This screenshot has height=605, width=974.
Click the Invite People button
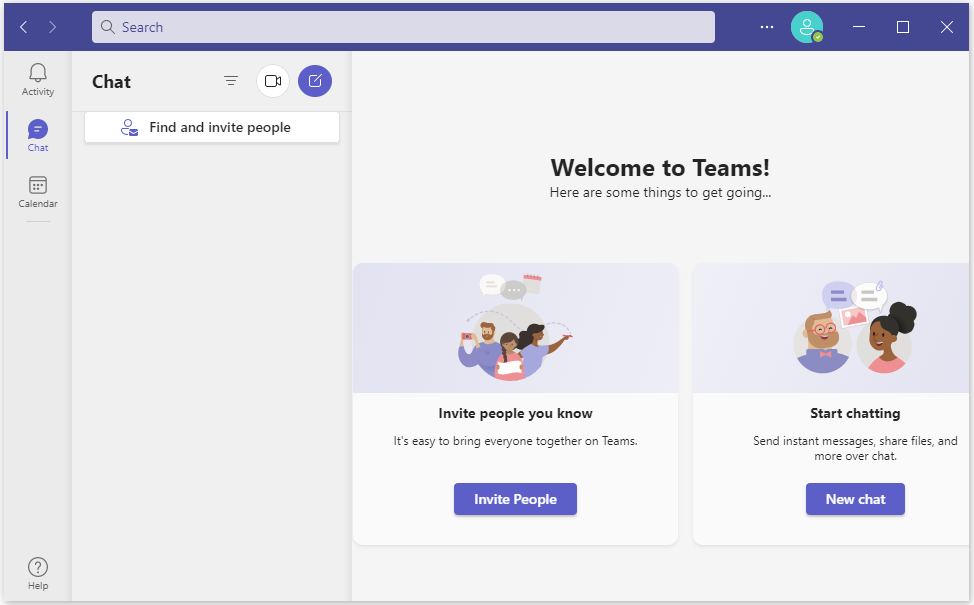click(516, 499)
